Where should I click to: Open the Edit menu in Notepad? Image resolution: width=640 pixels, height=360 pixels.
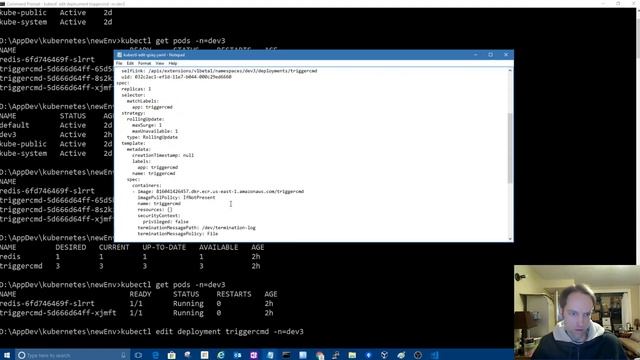[130, 63]
